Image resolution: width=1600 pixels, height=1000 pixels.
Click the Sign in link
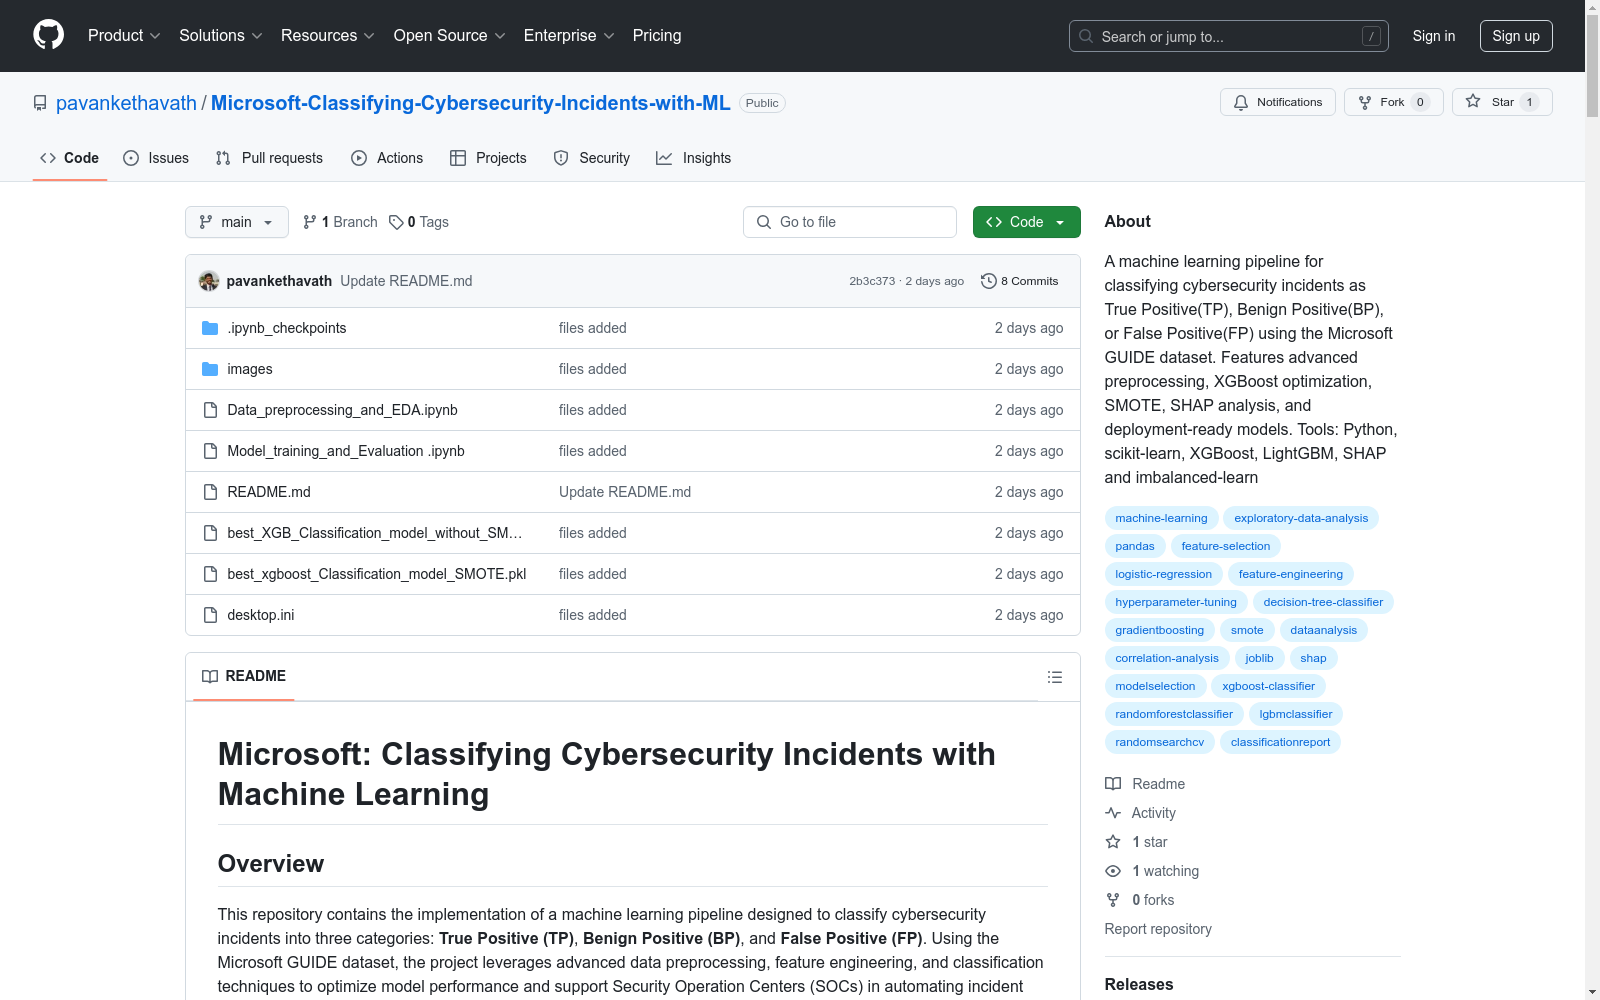[1434, 36]
